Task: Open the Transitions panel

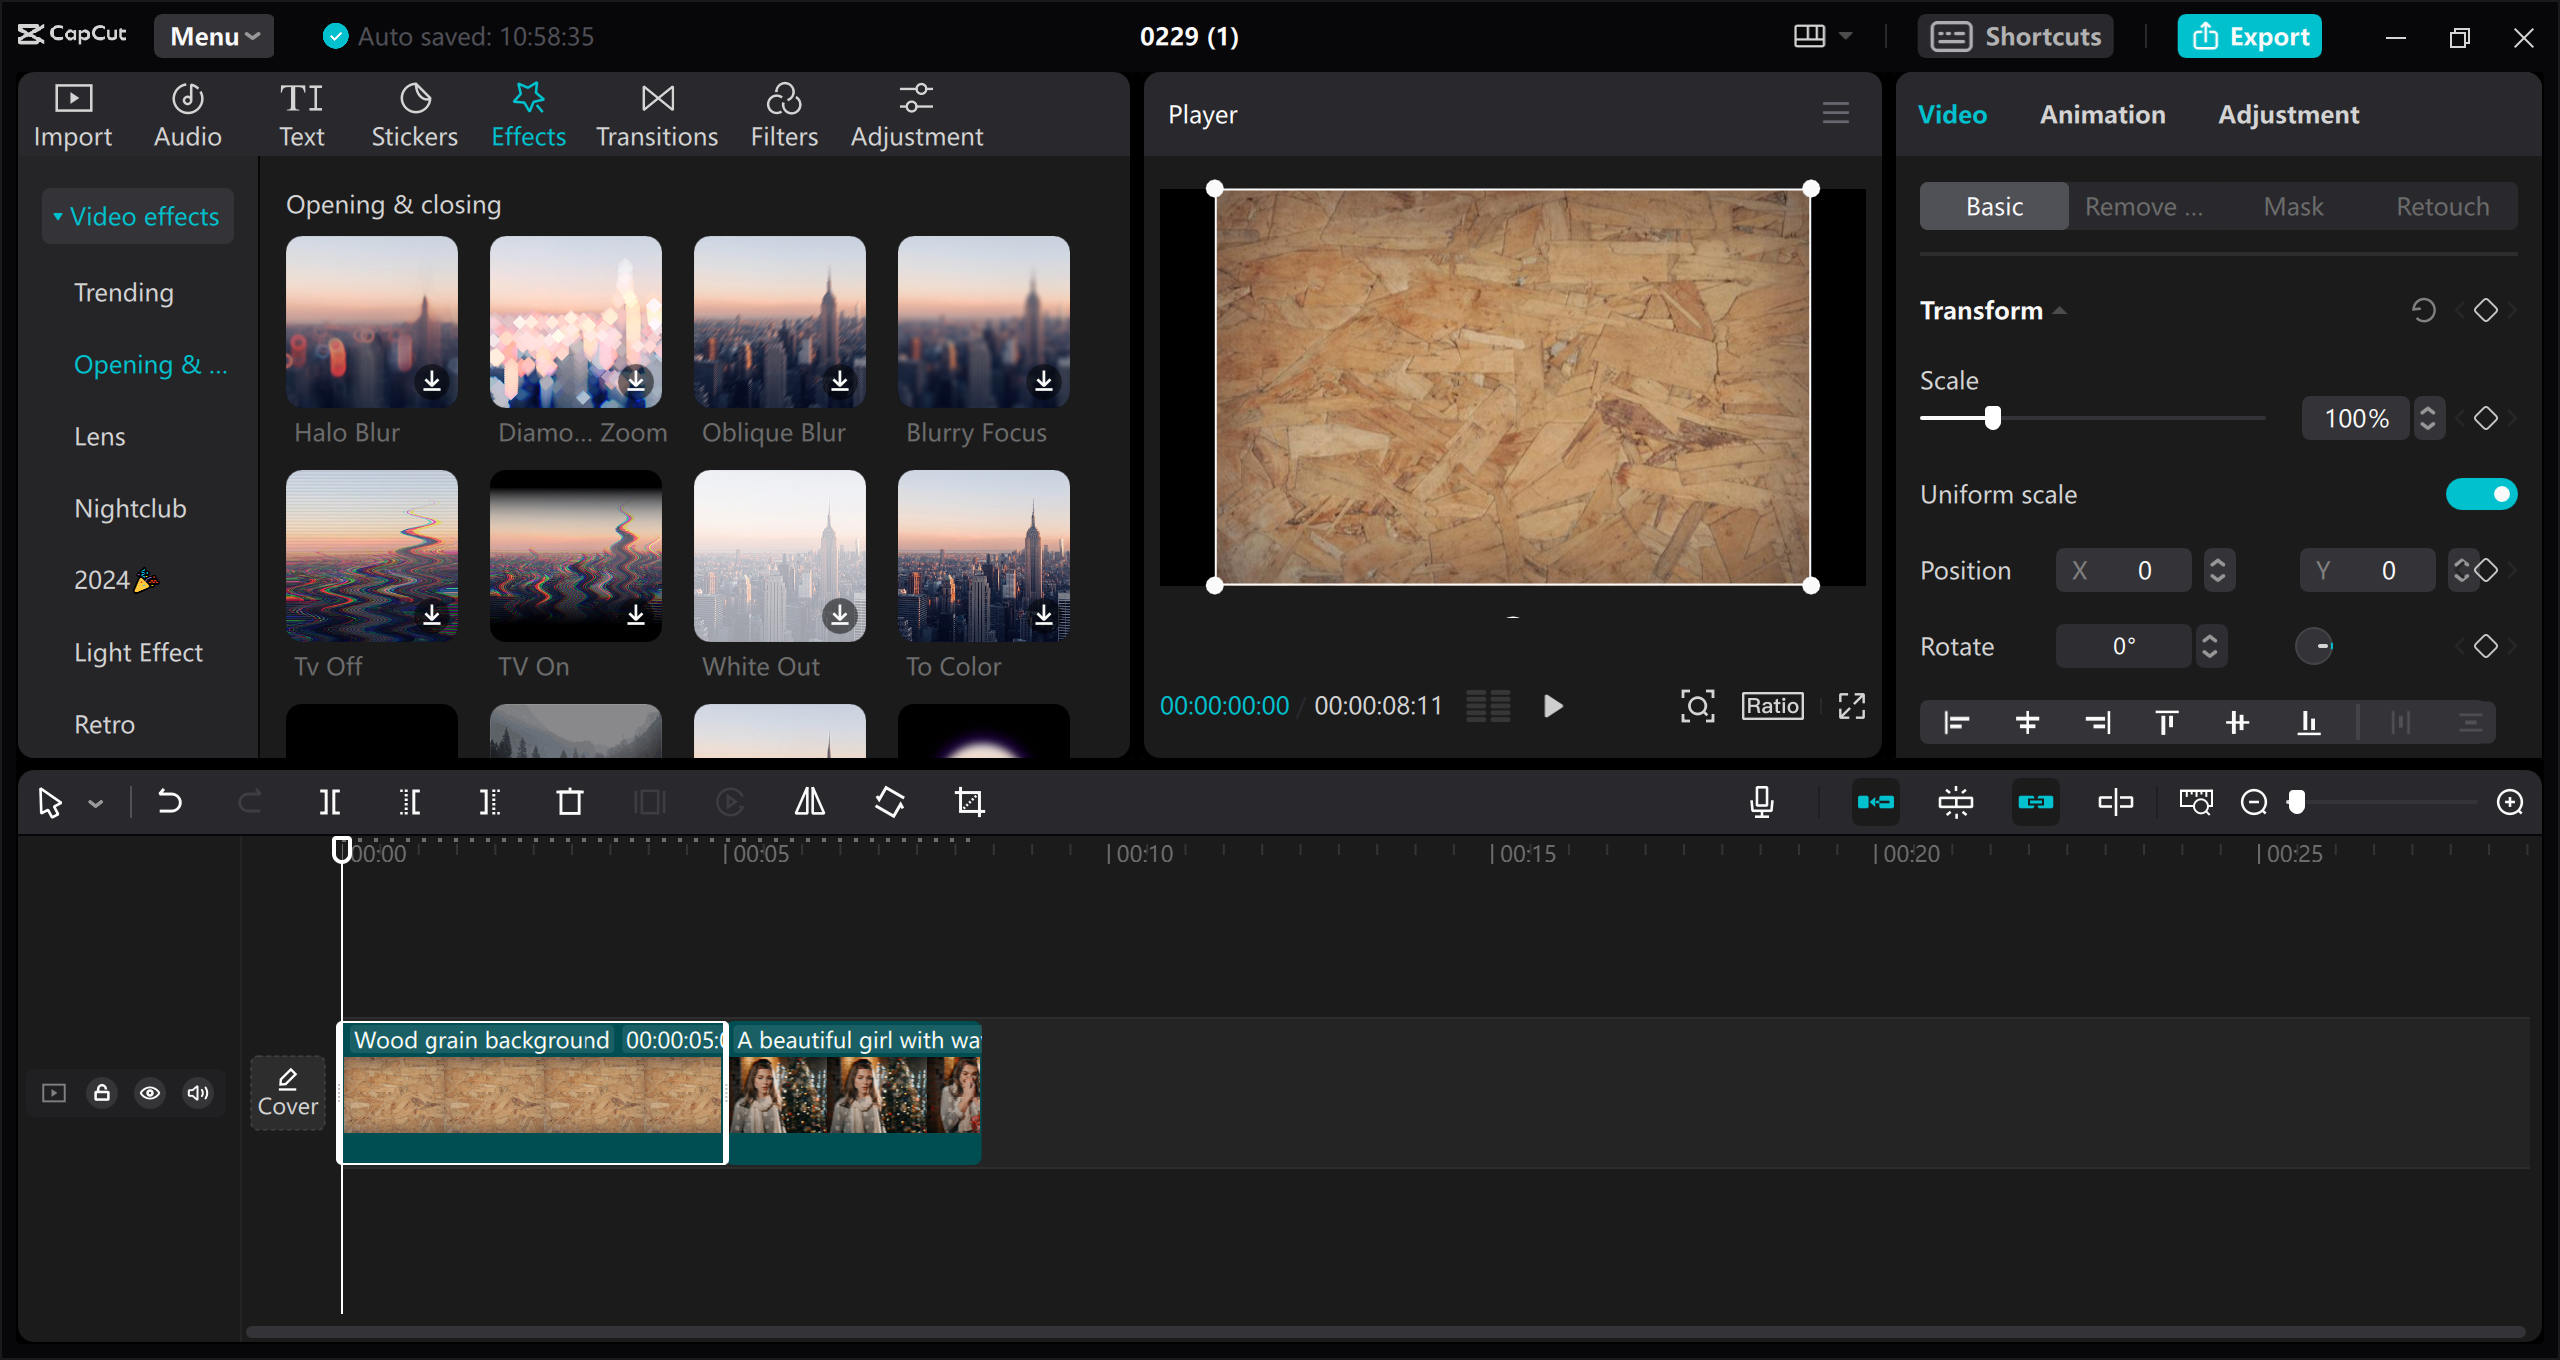Action: [x=656, y=113]
